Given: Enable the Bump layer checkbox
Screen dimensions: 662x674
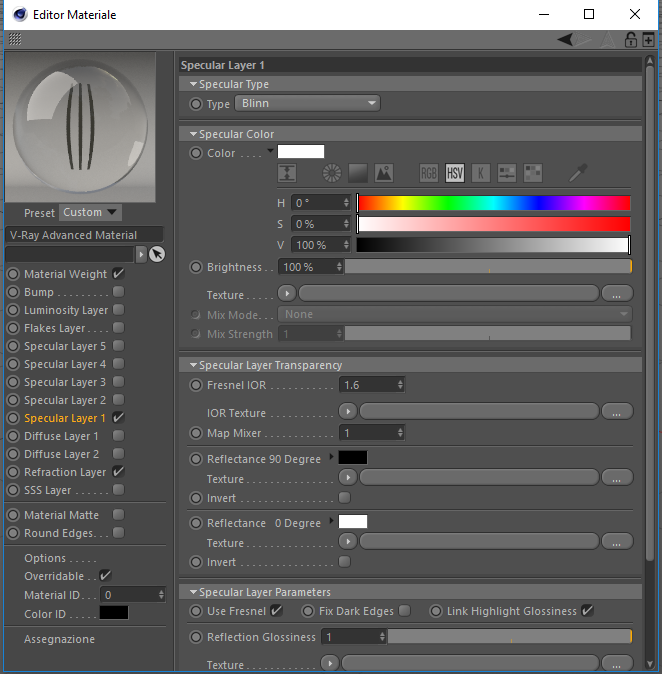Looking at the screenshot, I should (118, 292).
